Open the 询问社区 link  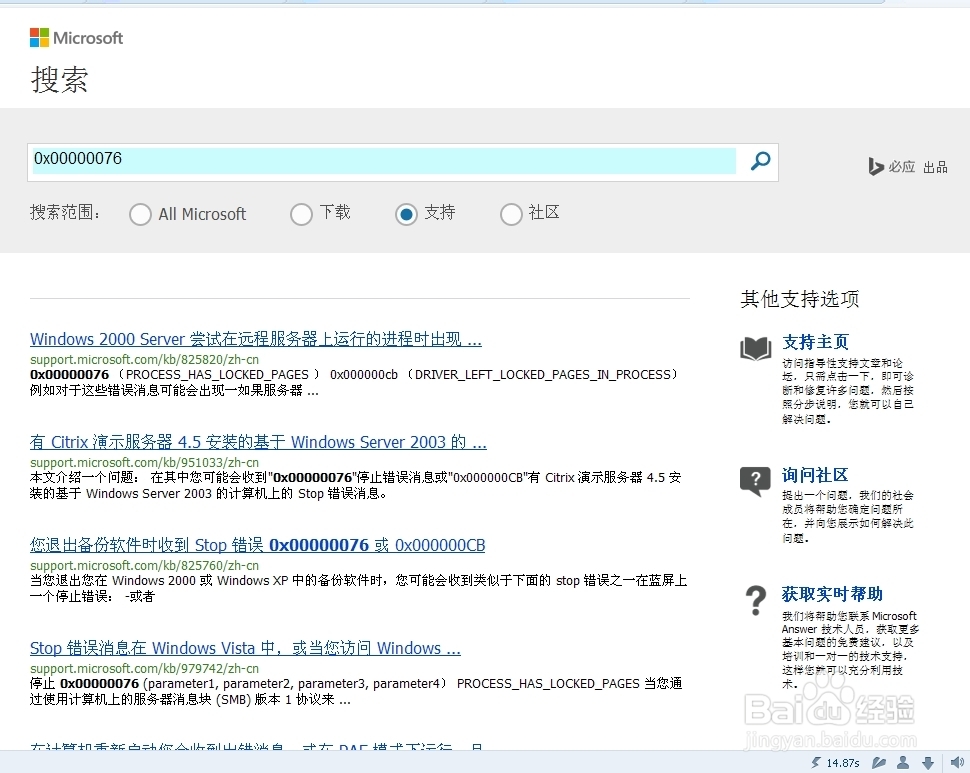coord(815,475)
